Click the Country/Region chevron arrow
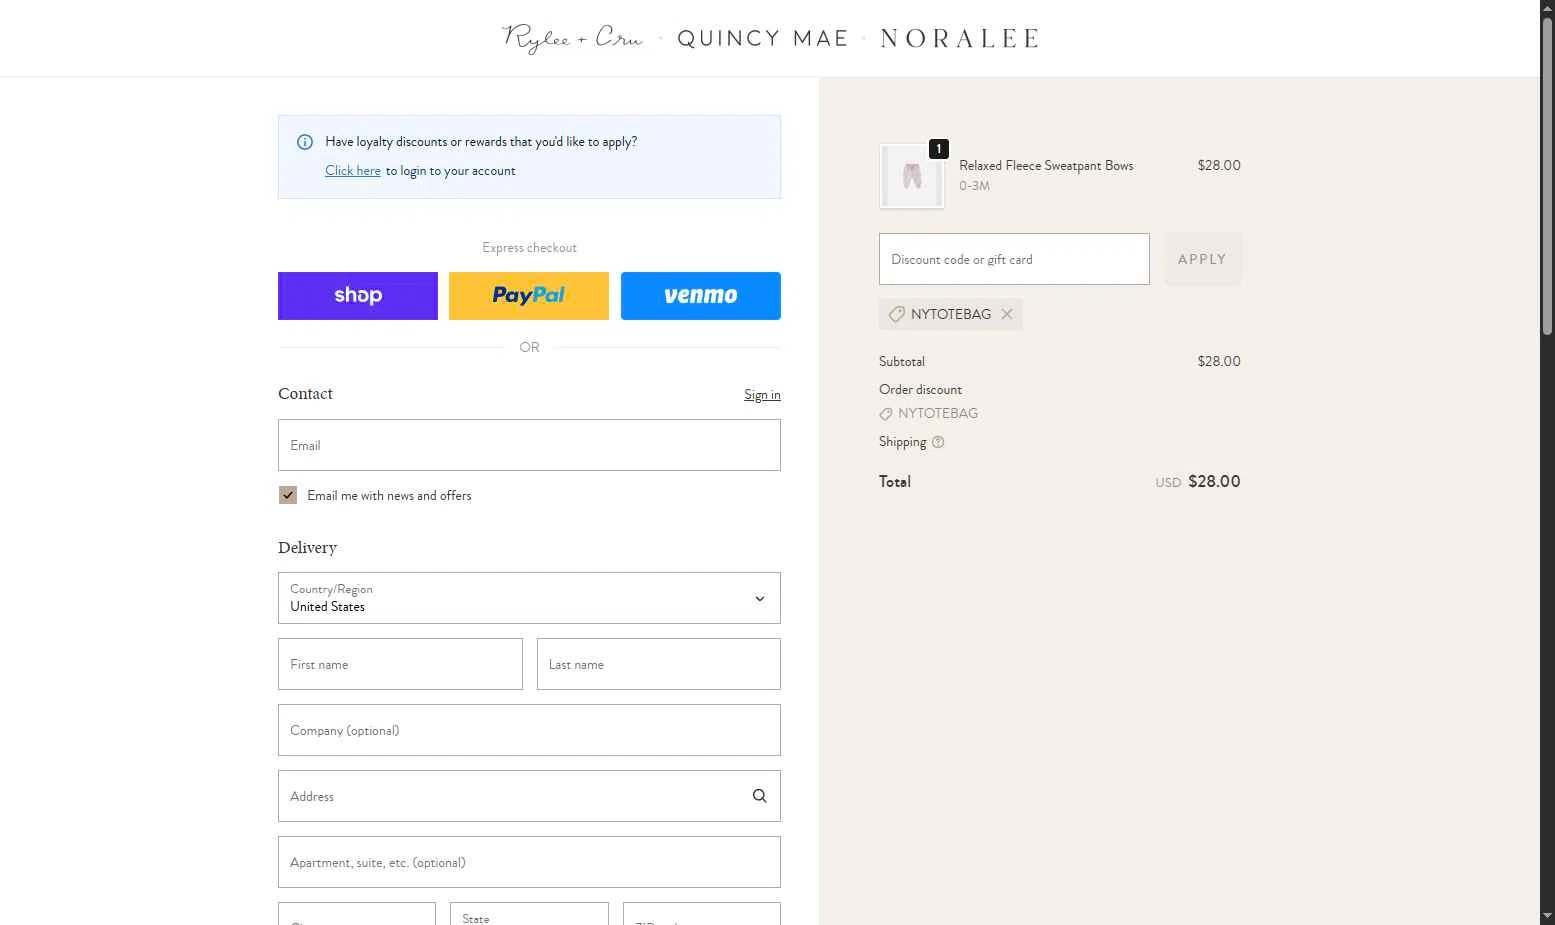 [760, 599]
